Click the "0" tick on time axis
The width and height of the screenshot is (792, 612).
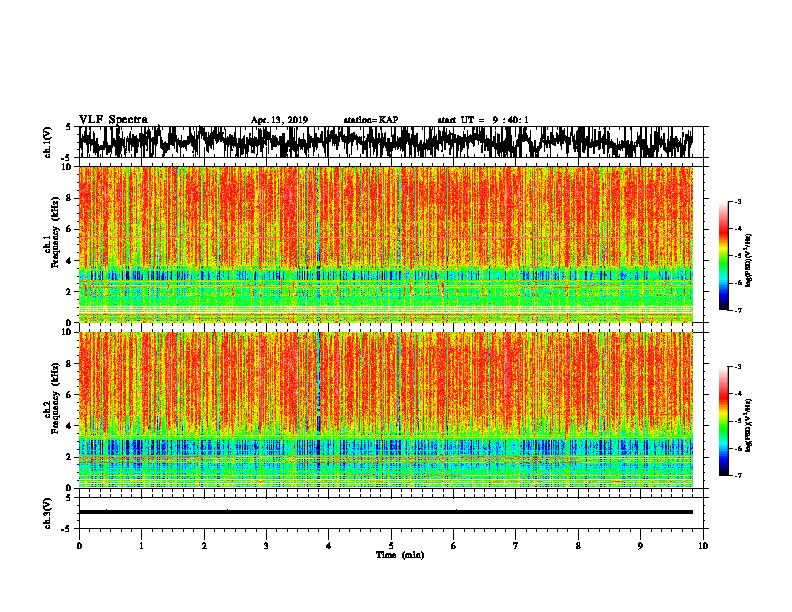[79, 546]
